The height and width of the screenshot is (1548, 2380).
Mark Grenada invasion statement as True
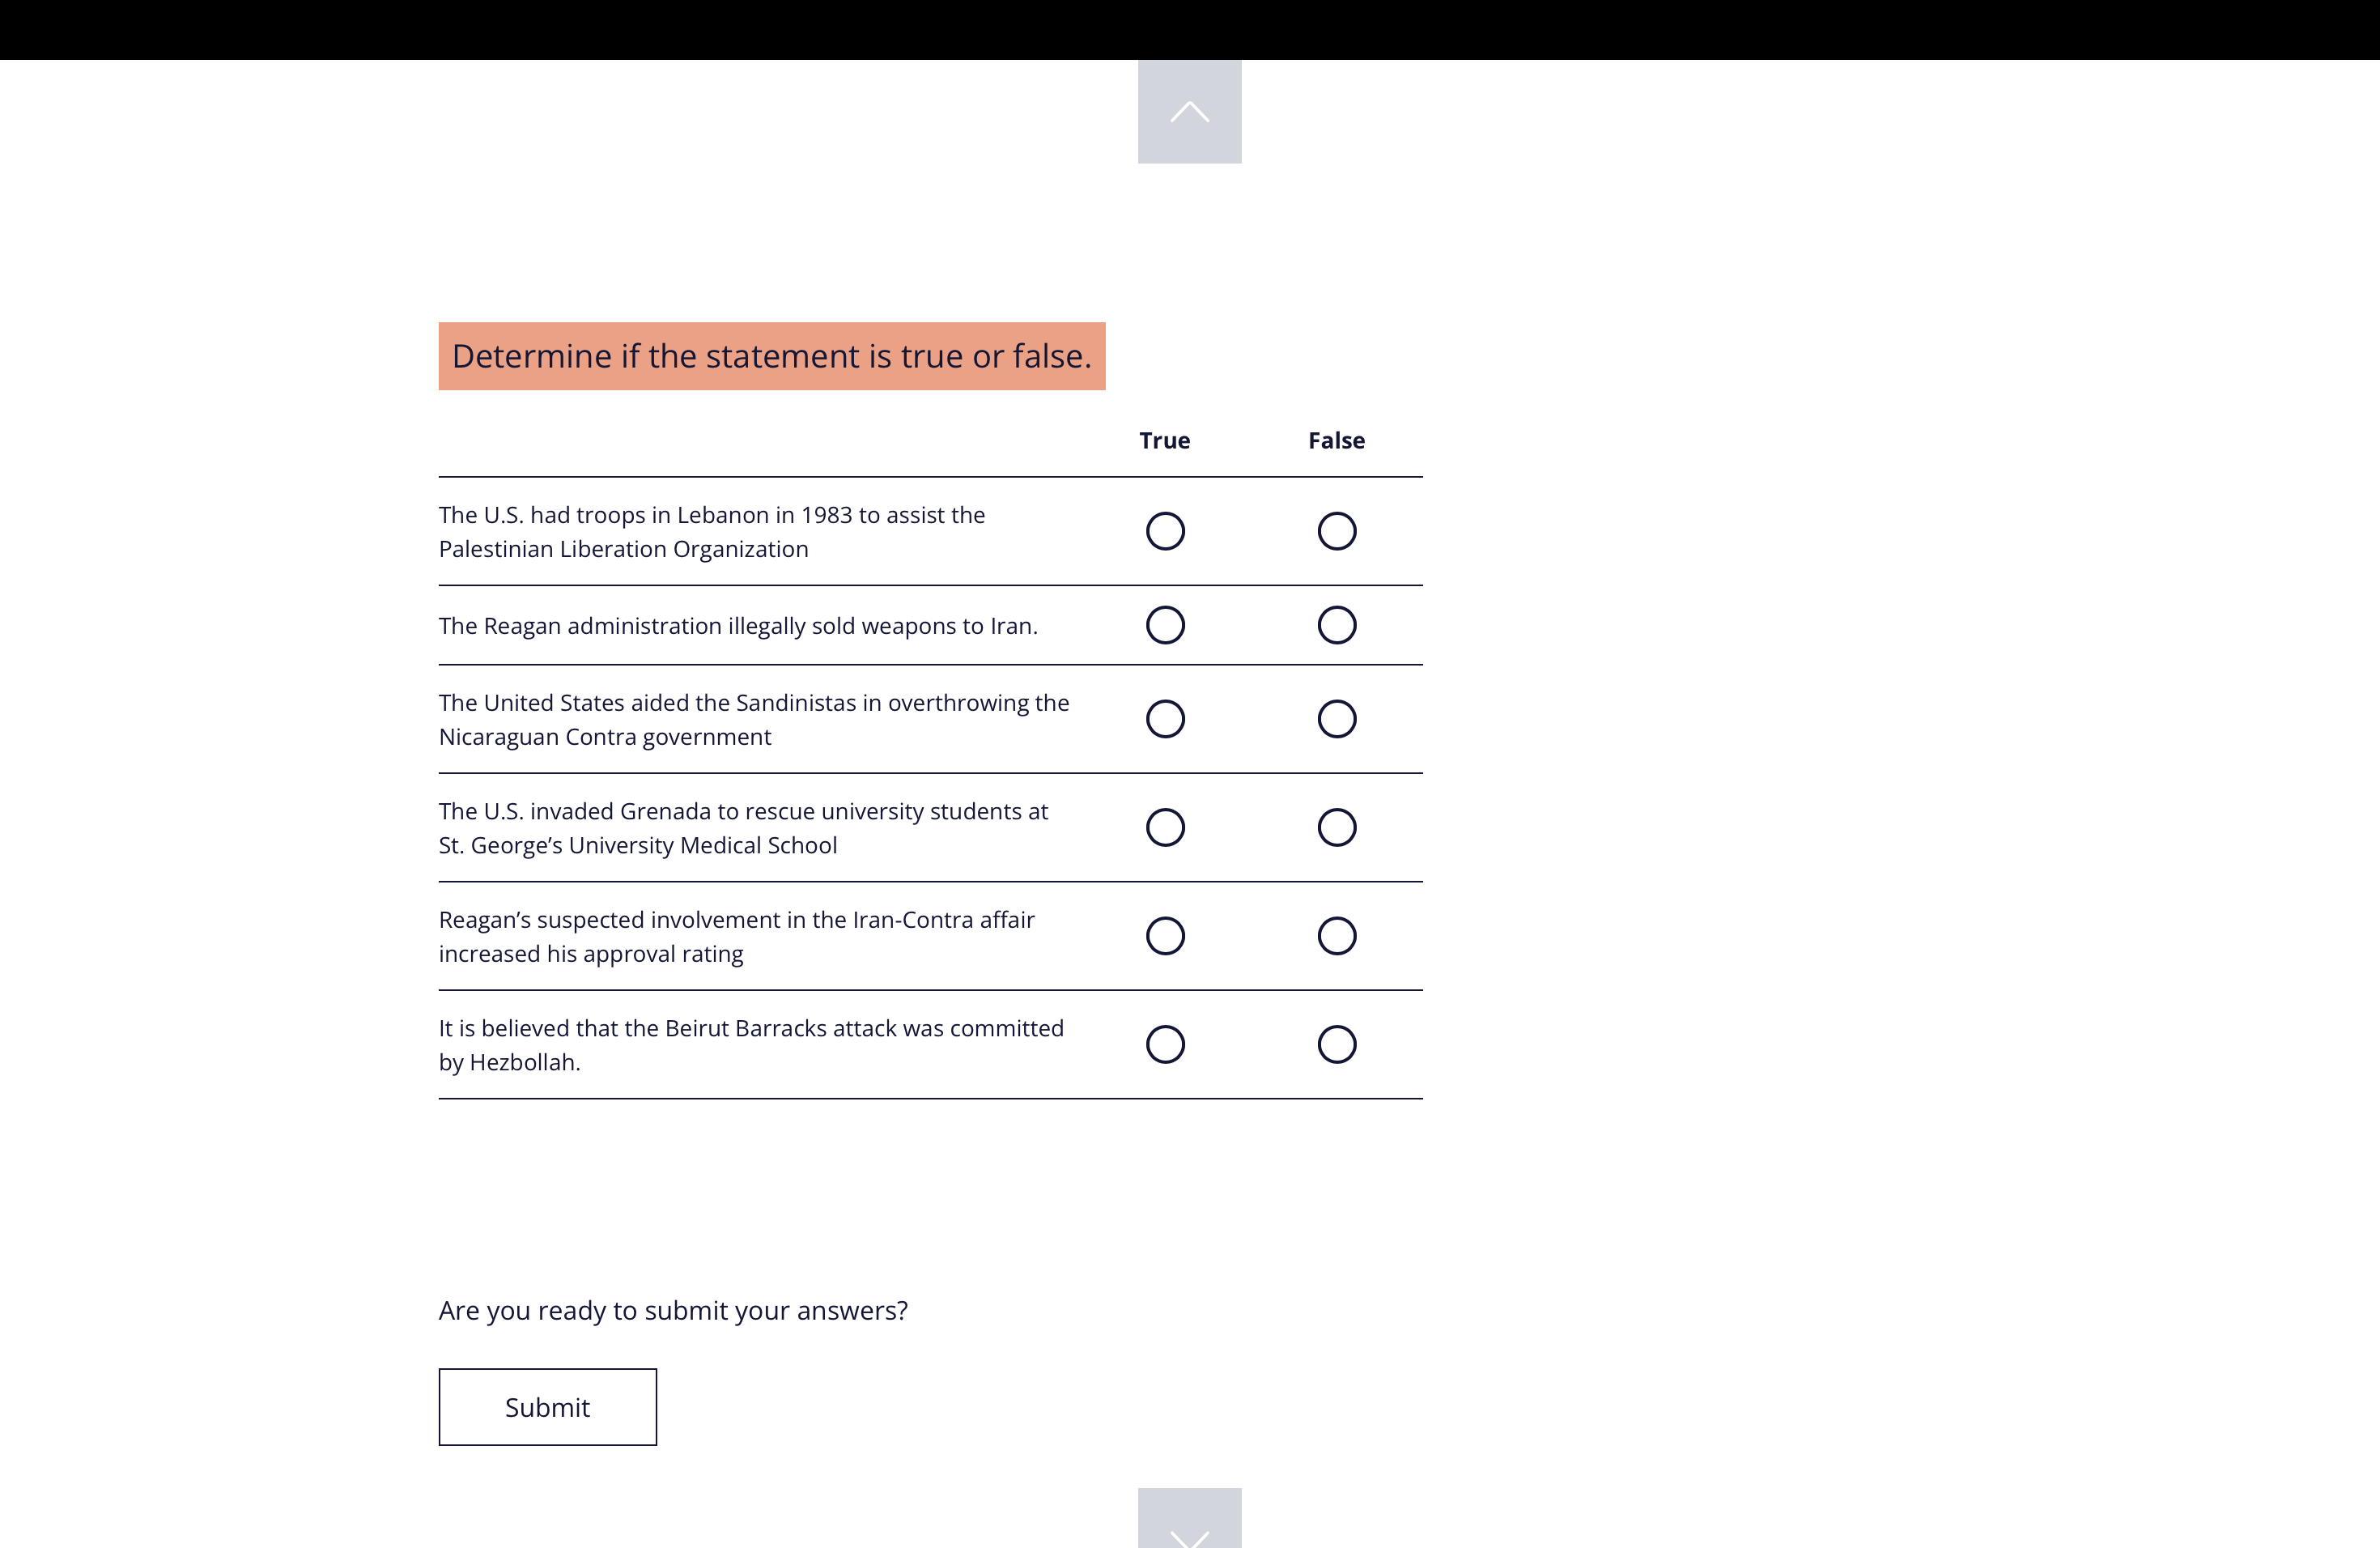1165,827
